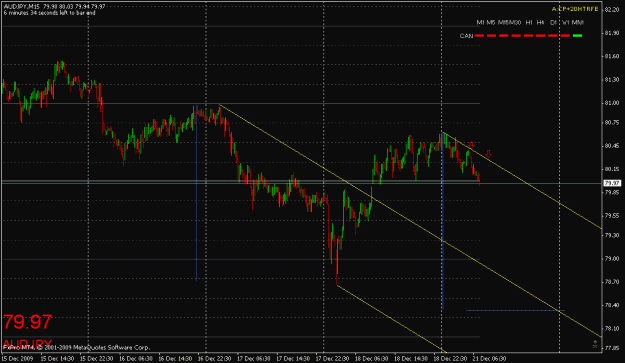This screenshot has width=625, height=363.
Task: Click the 81.00 price scale value
Action: 612,103
